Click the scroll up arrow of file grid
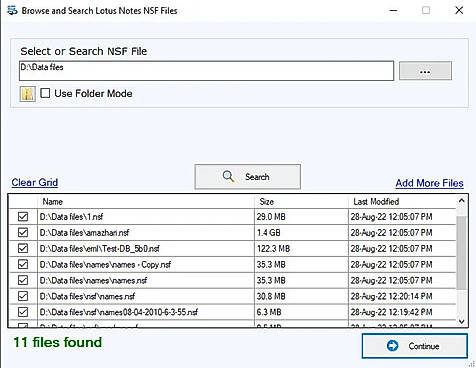This screenshot has height=368, width=476. coord(461,201)
